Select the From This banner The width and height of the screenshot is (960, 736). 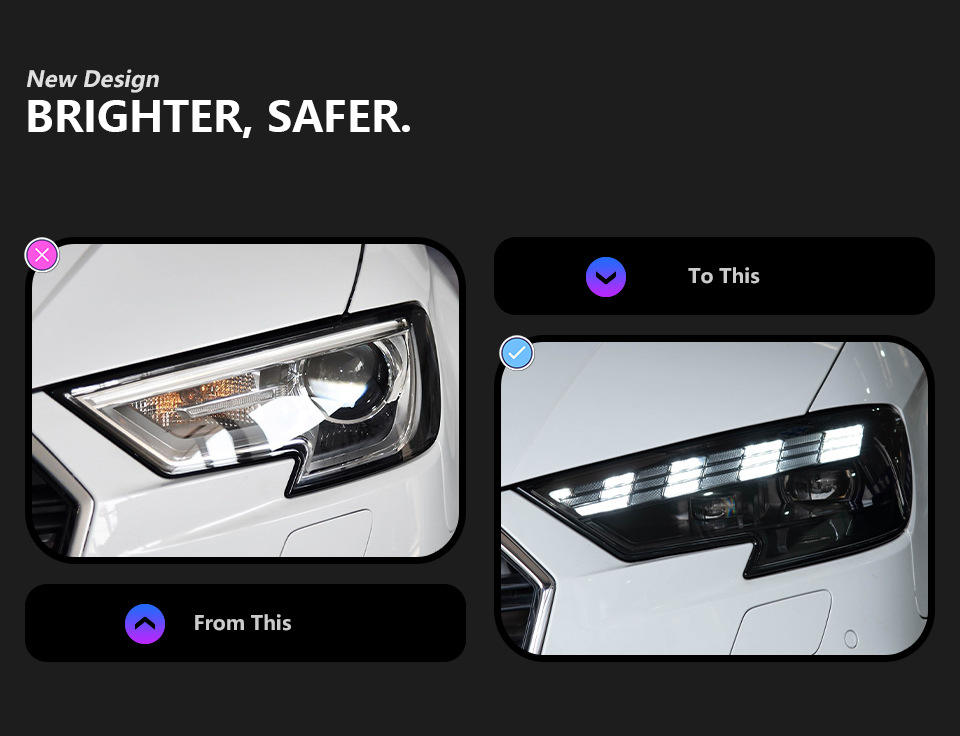(245, 623)
